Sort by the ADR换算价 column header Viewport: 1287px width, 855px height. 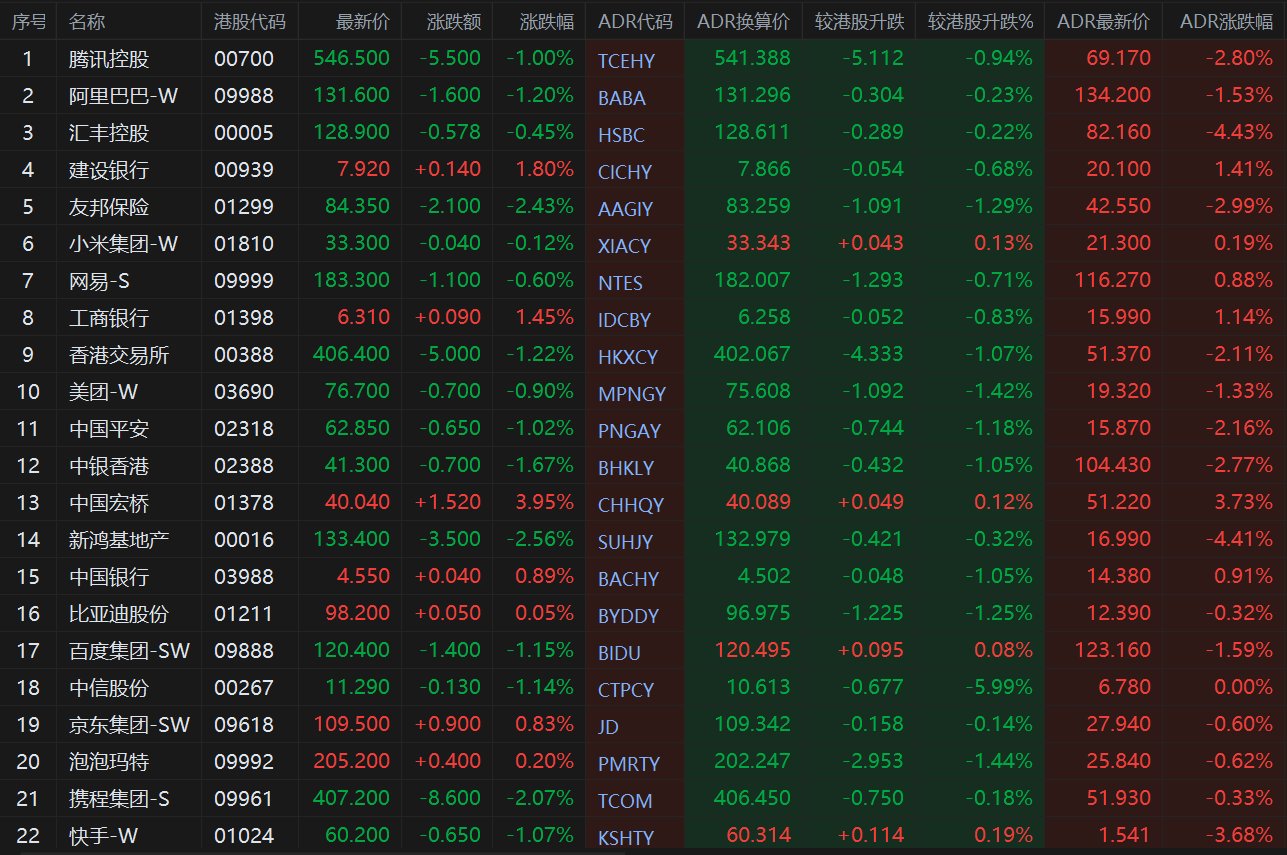(743, 21)
